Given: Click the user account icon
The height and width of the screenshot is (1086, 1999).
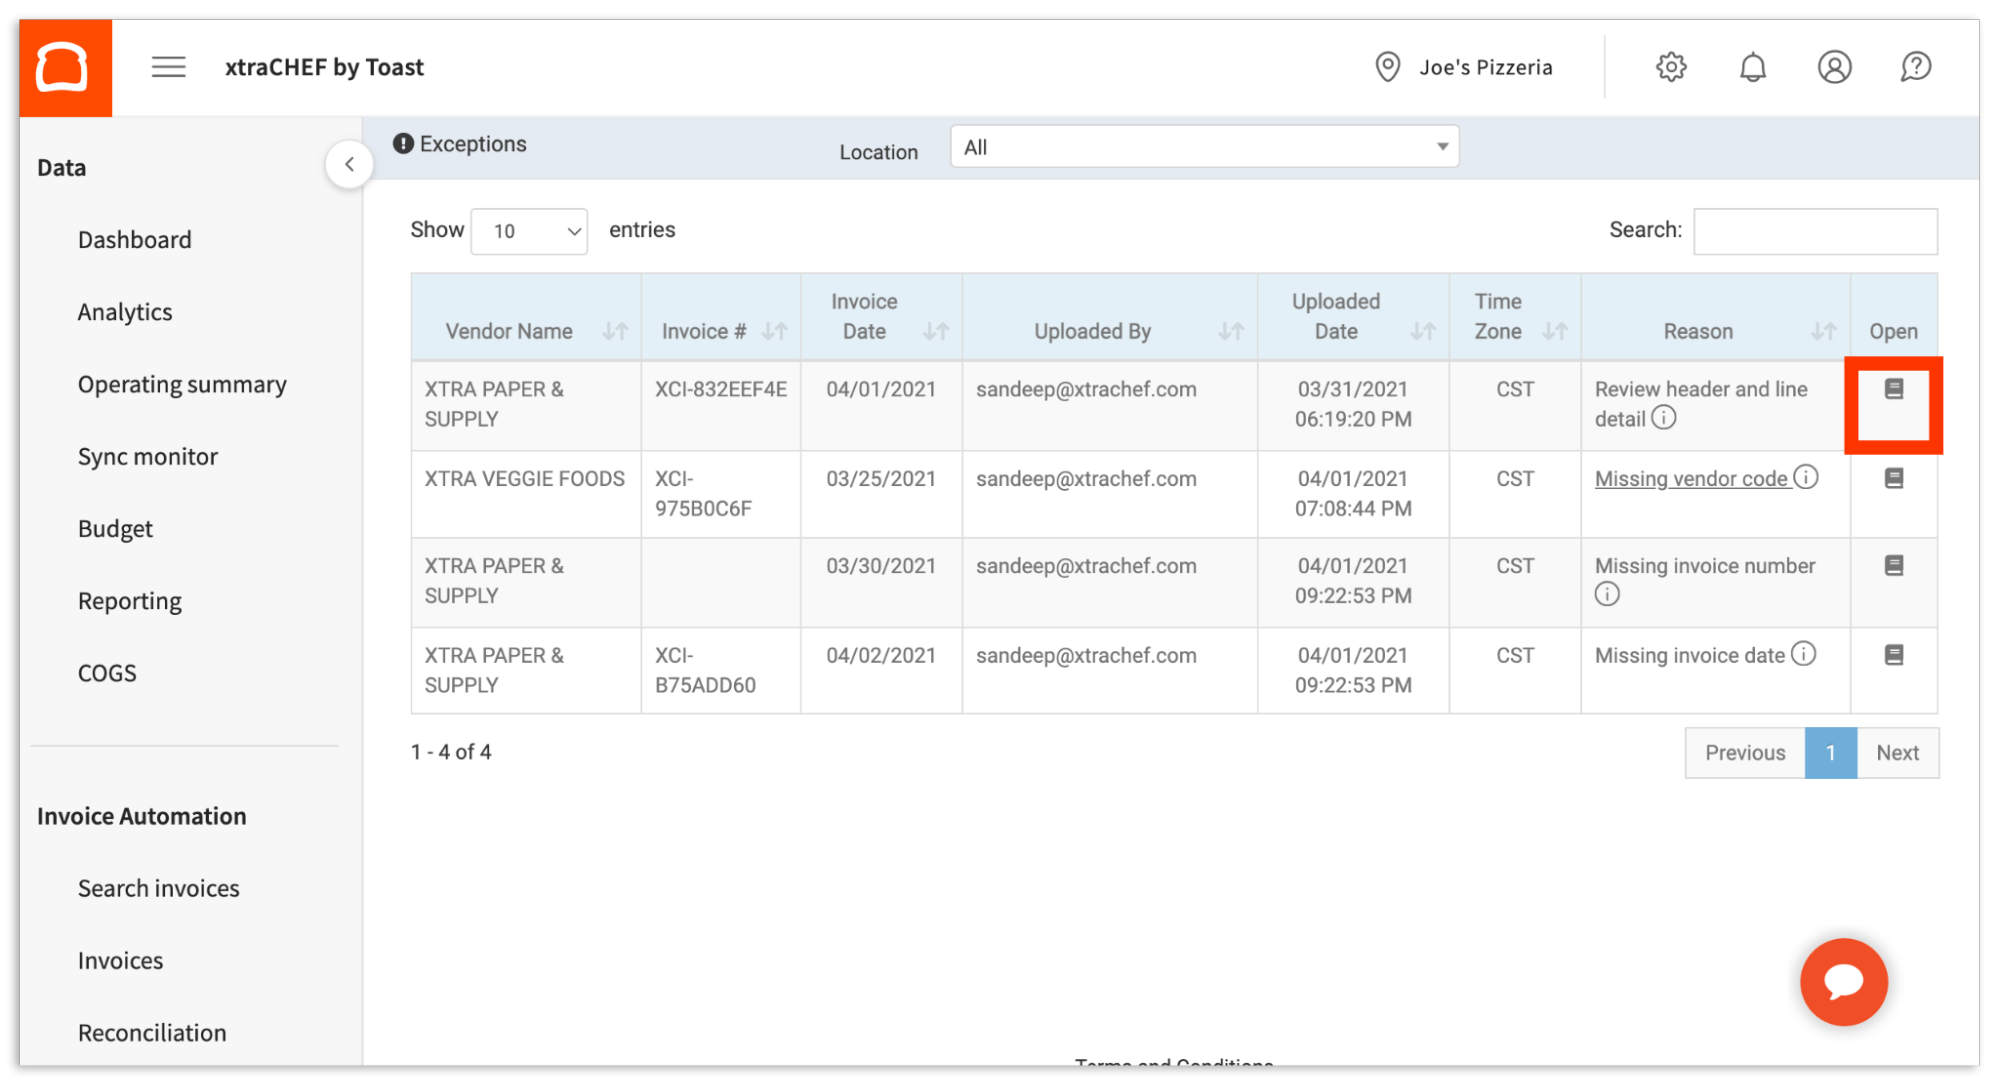Looking at the screenshot, I should pyautogui.click(x=1833, y=67).
